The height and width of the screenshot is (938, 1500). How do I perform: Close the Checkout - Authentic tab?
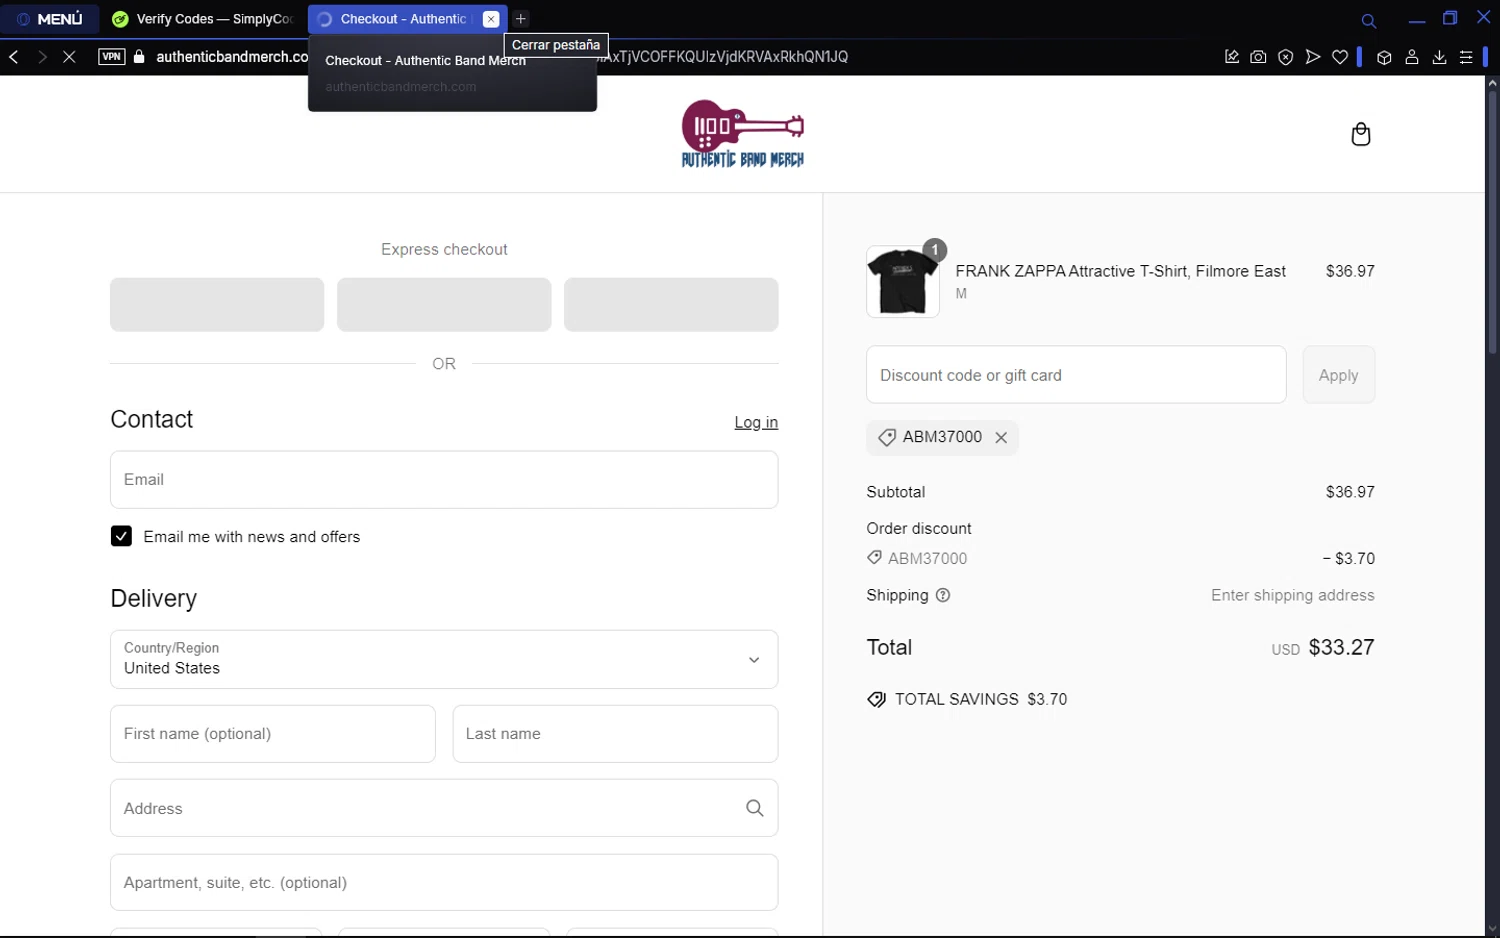pyautogui.click(x=491, y=19)
